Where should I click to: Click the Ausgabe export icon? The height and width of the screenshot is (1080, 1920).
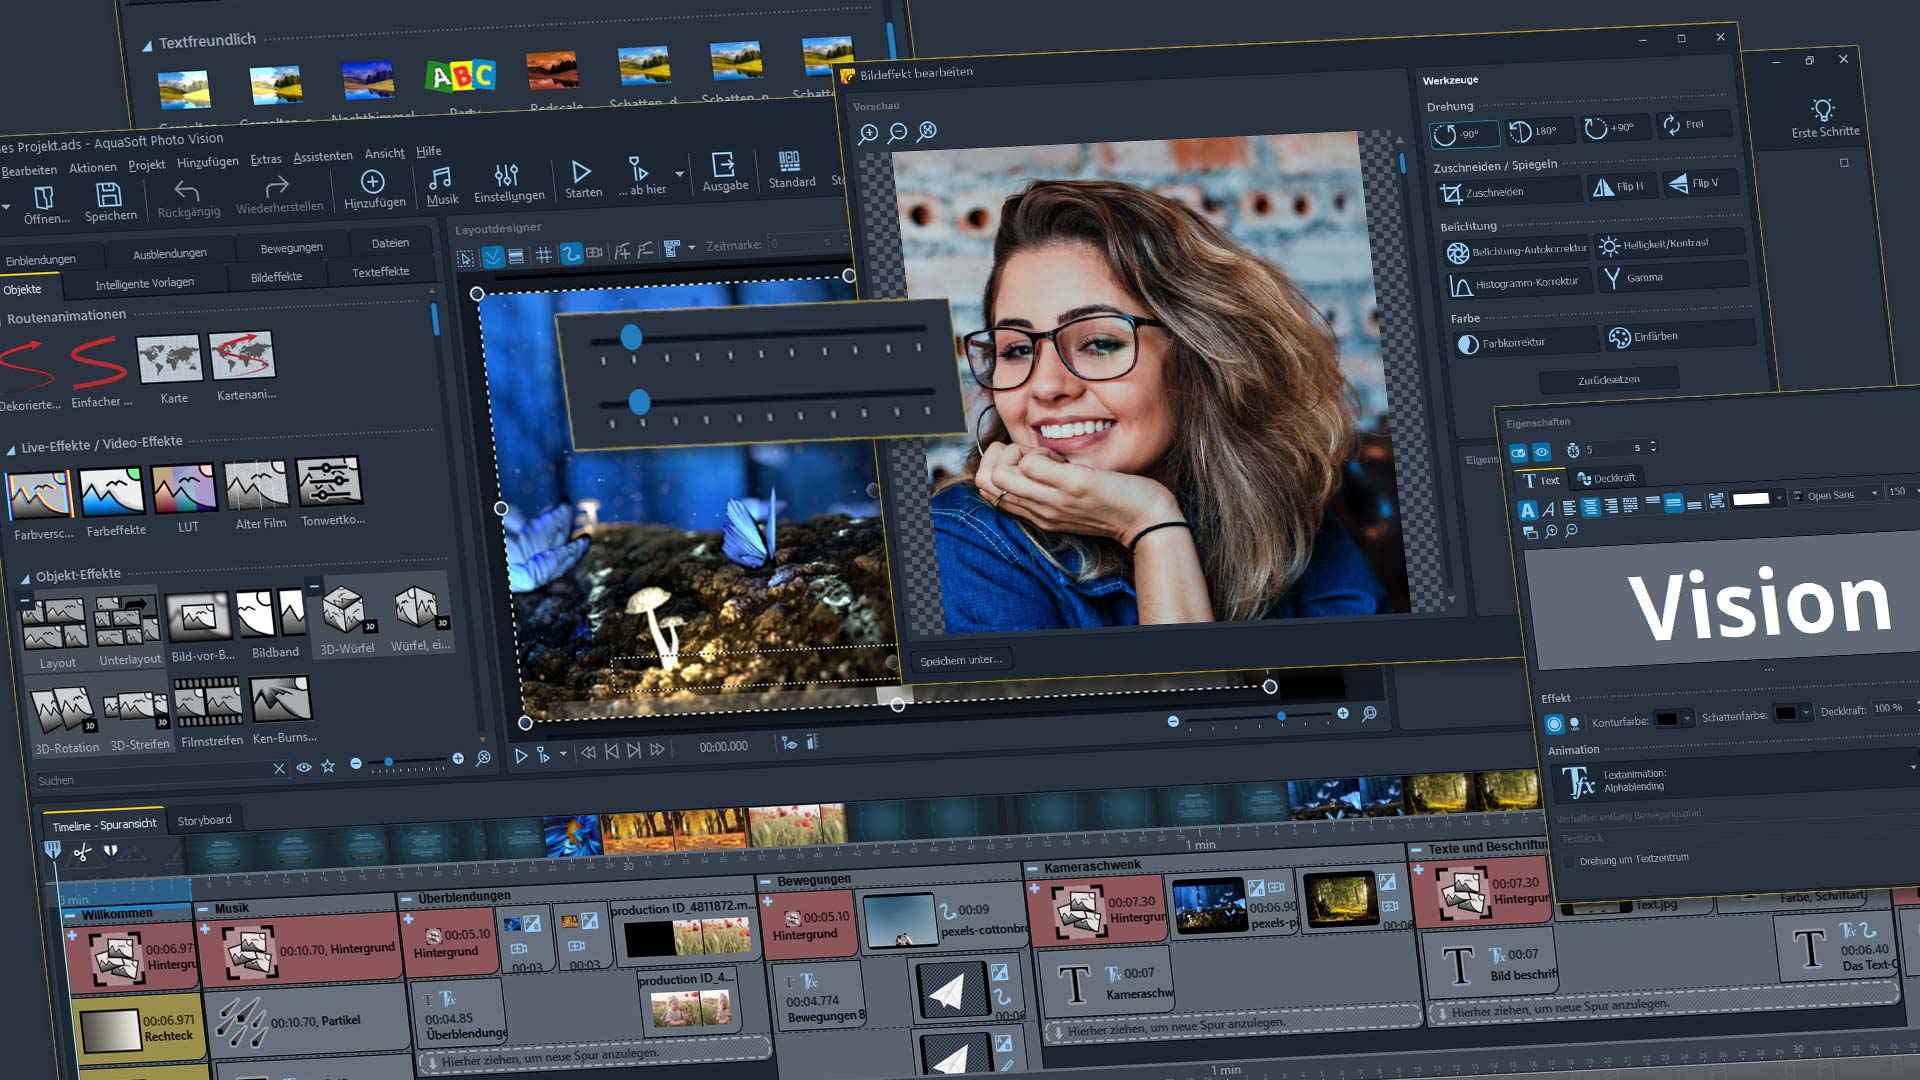[x=723, y=164]
